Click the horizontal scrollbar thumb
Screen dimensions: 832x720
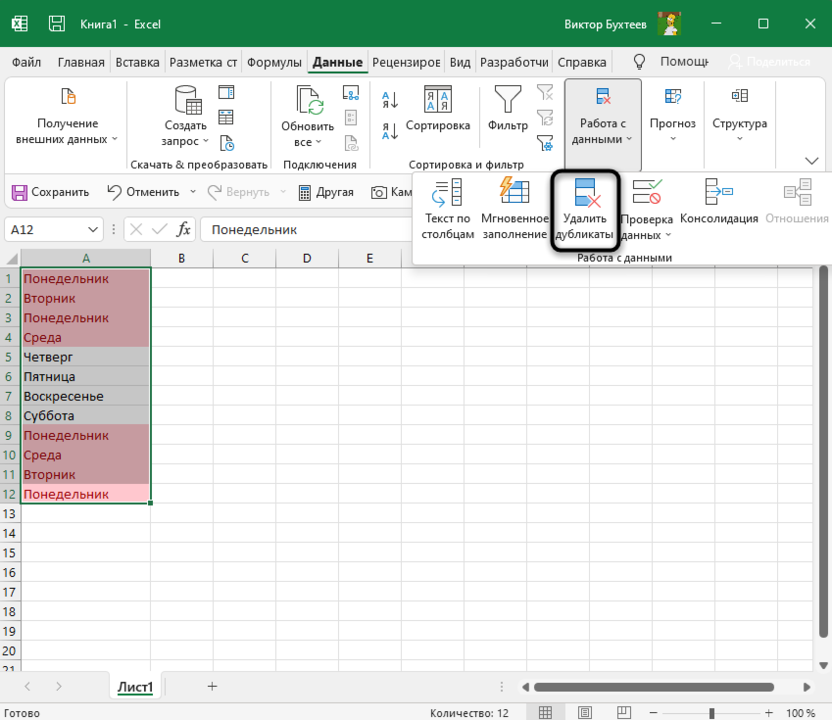pos(654,687)
